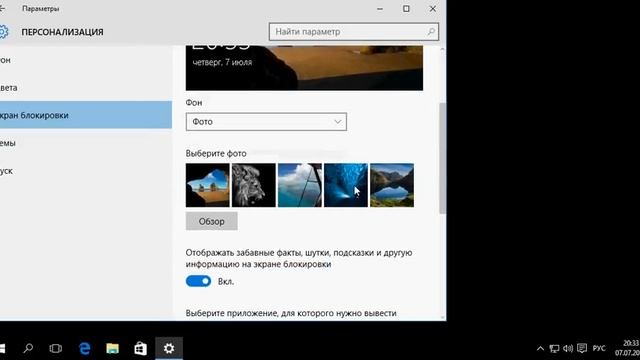
Task: Show hidden tray icons with the chevron
Action: click(540, 348)
